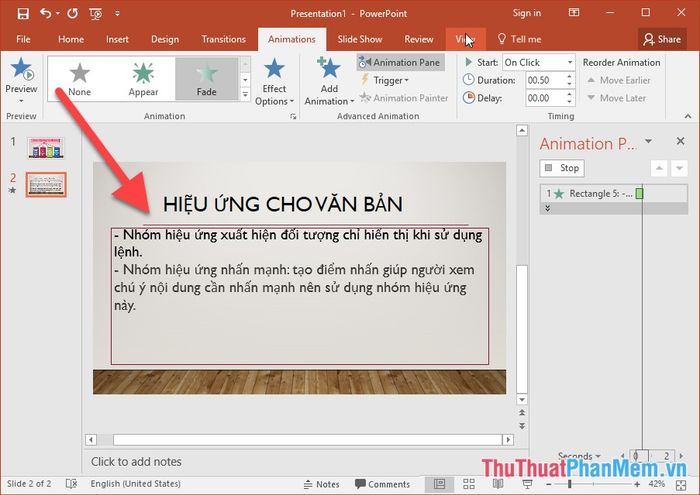Open the Design tab

pyautogui.click(x=165, y=39)
